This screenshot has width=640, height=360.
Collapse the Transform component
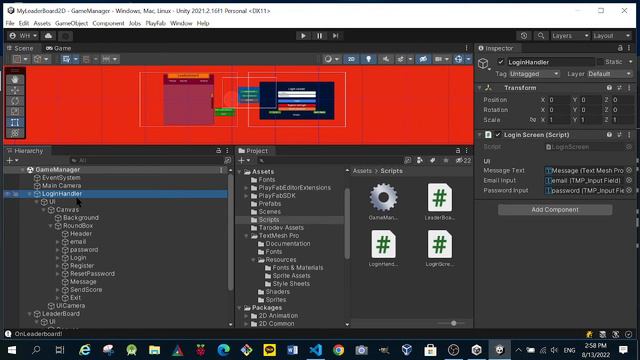click(x=480, y=88)
